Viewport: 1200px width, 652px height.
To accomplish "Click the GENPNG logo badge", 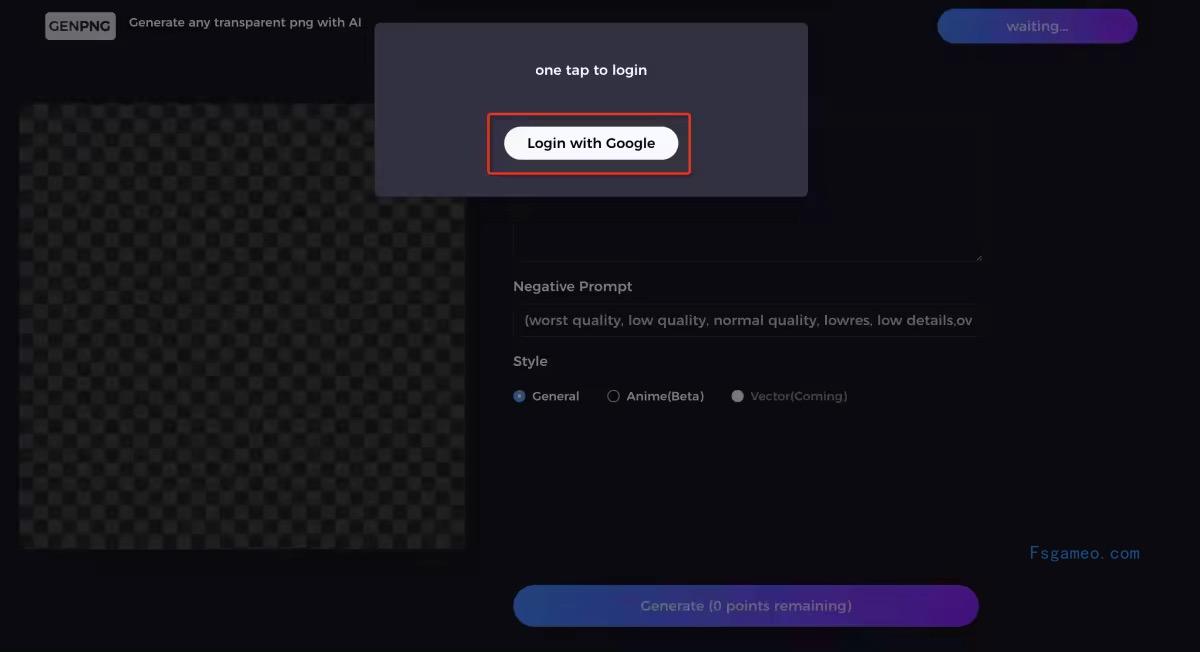I will point(80,25).
